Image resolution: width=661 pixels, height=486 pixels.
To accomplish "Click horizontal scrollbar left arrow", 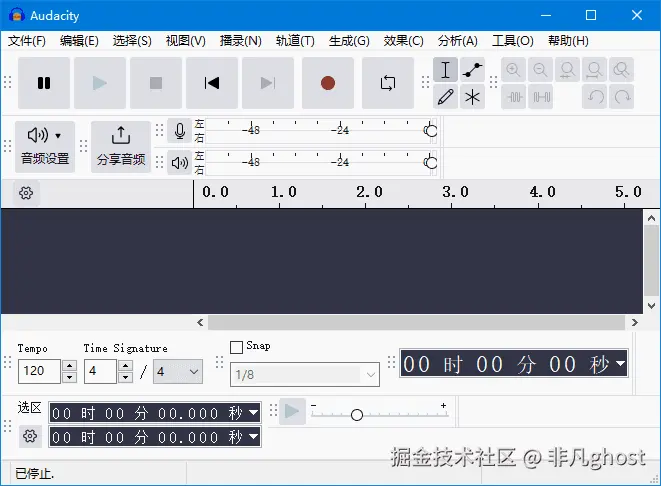I will (x=200, y=323).
